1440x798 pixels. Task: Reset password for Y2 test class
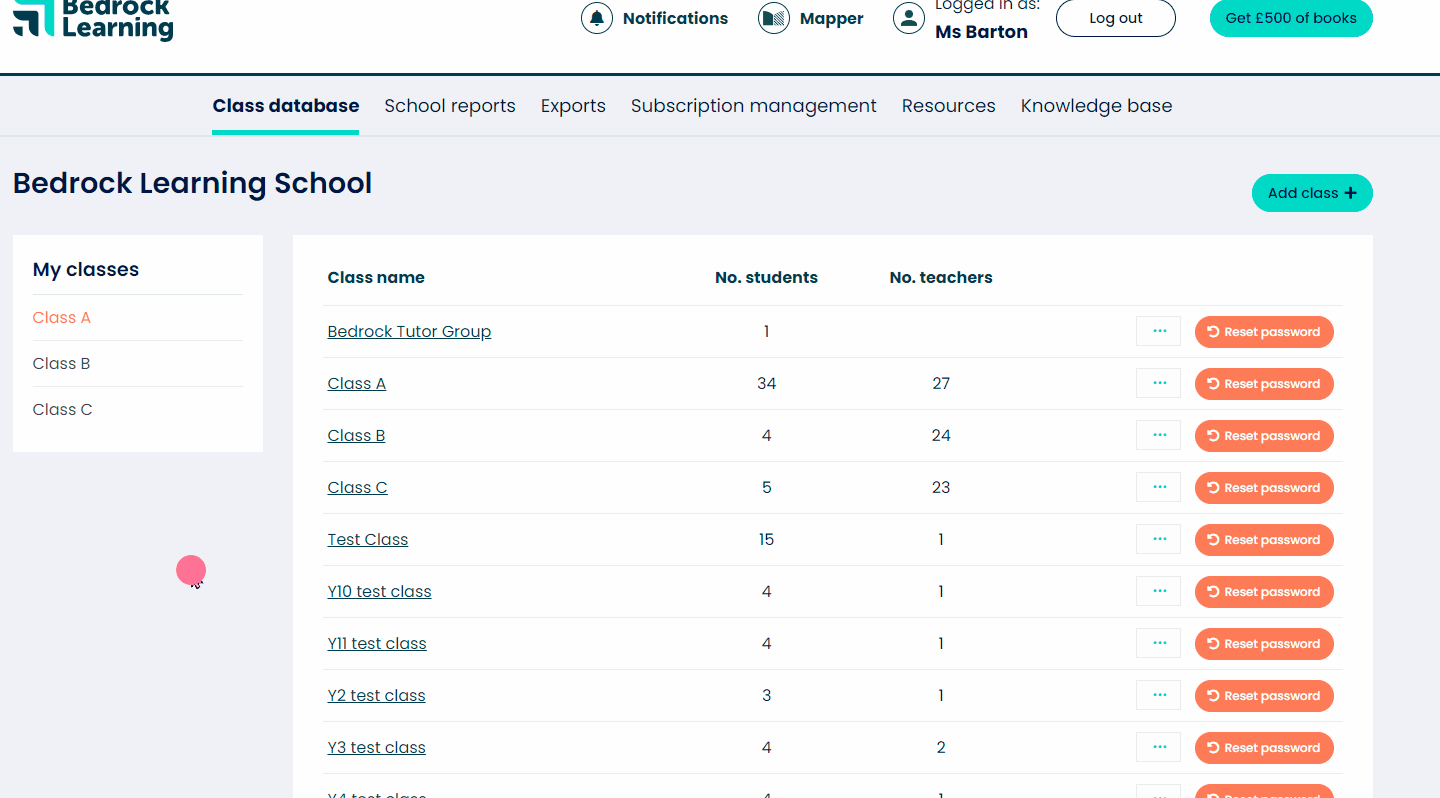[1264, 696]
